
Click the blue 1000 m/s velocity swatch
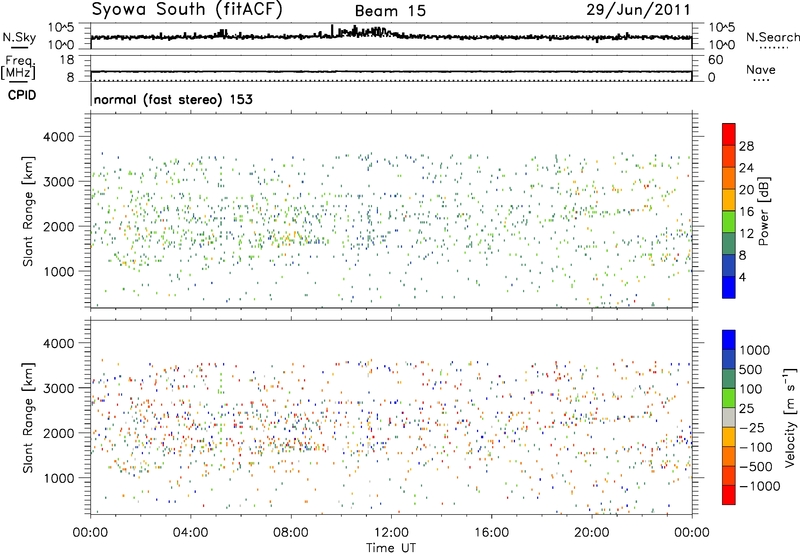(x=729, y=340)
